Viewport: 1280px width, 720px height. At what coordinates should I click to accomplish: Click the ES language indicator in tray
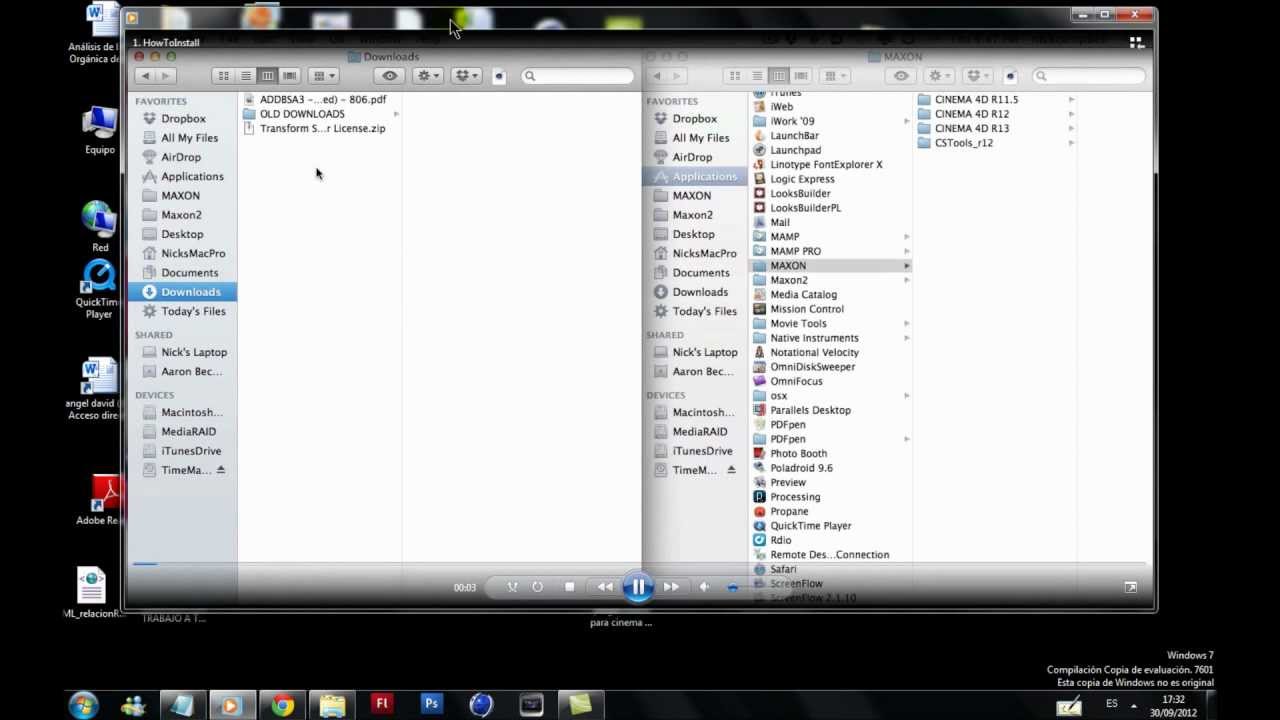click(1111, 704)
